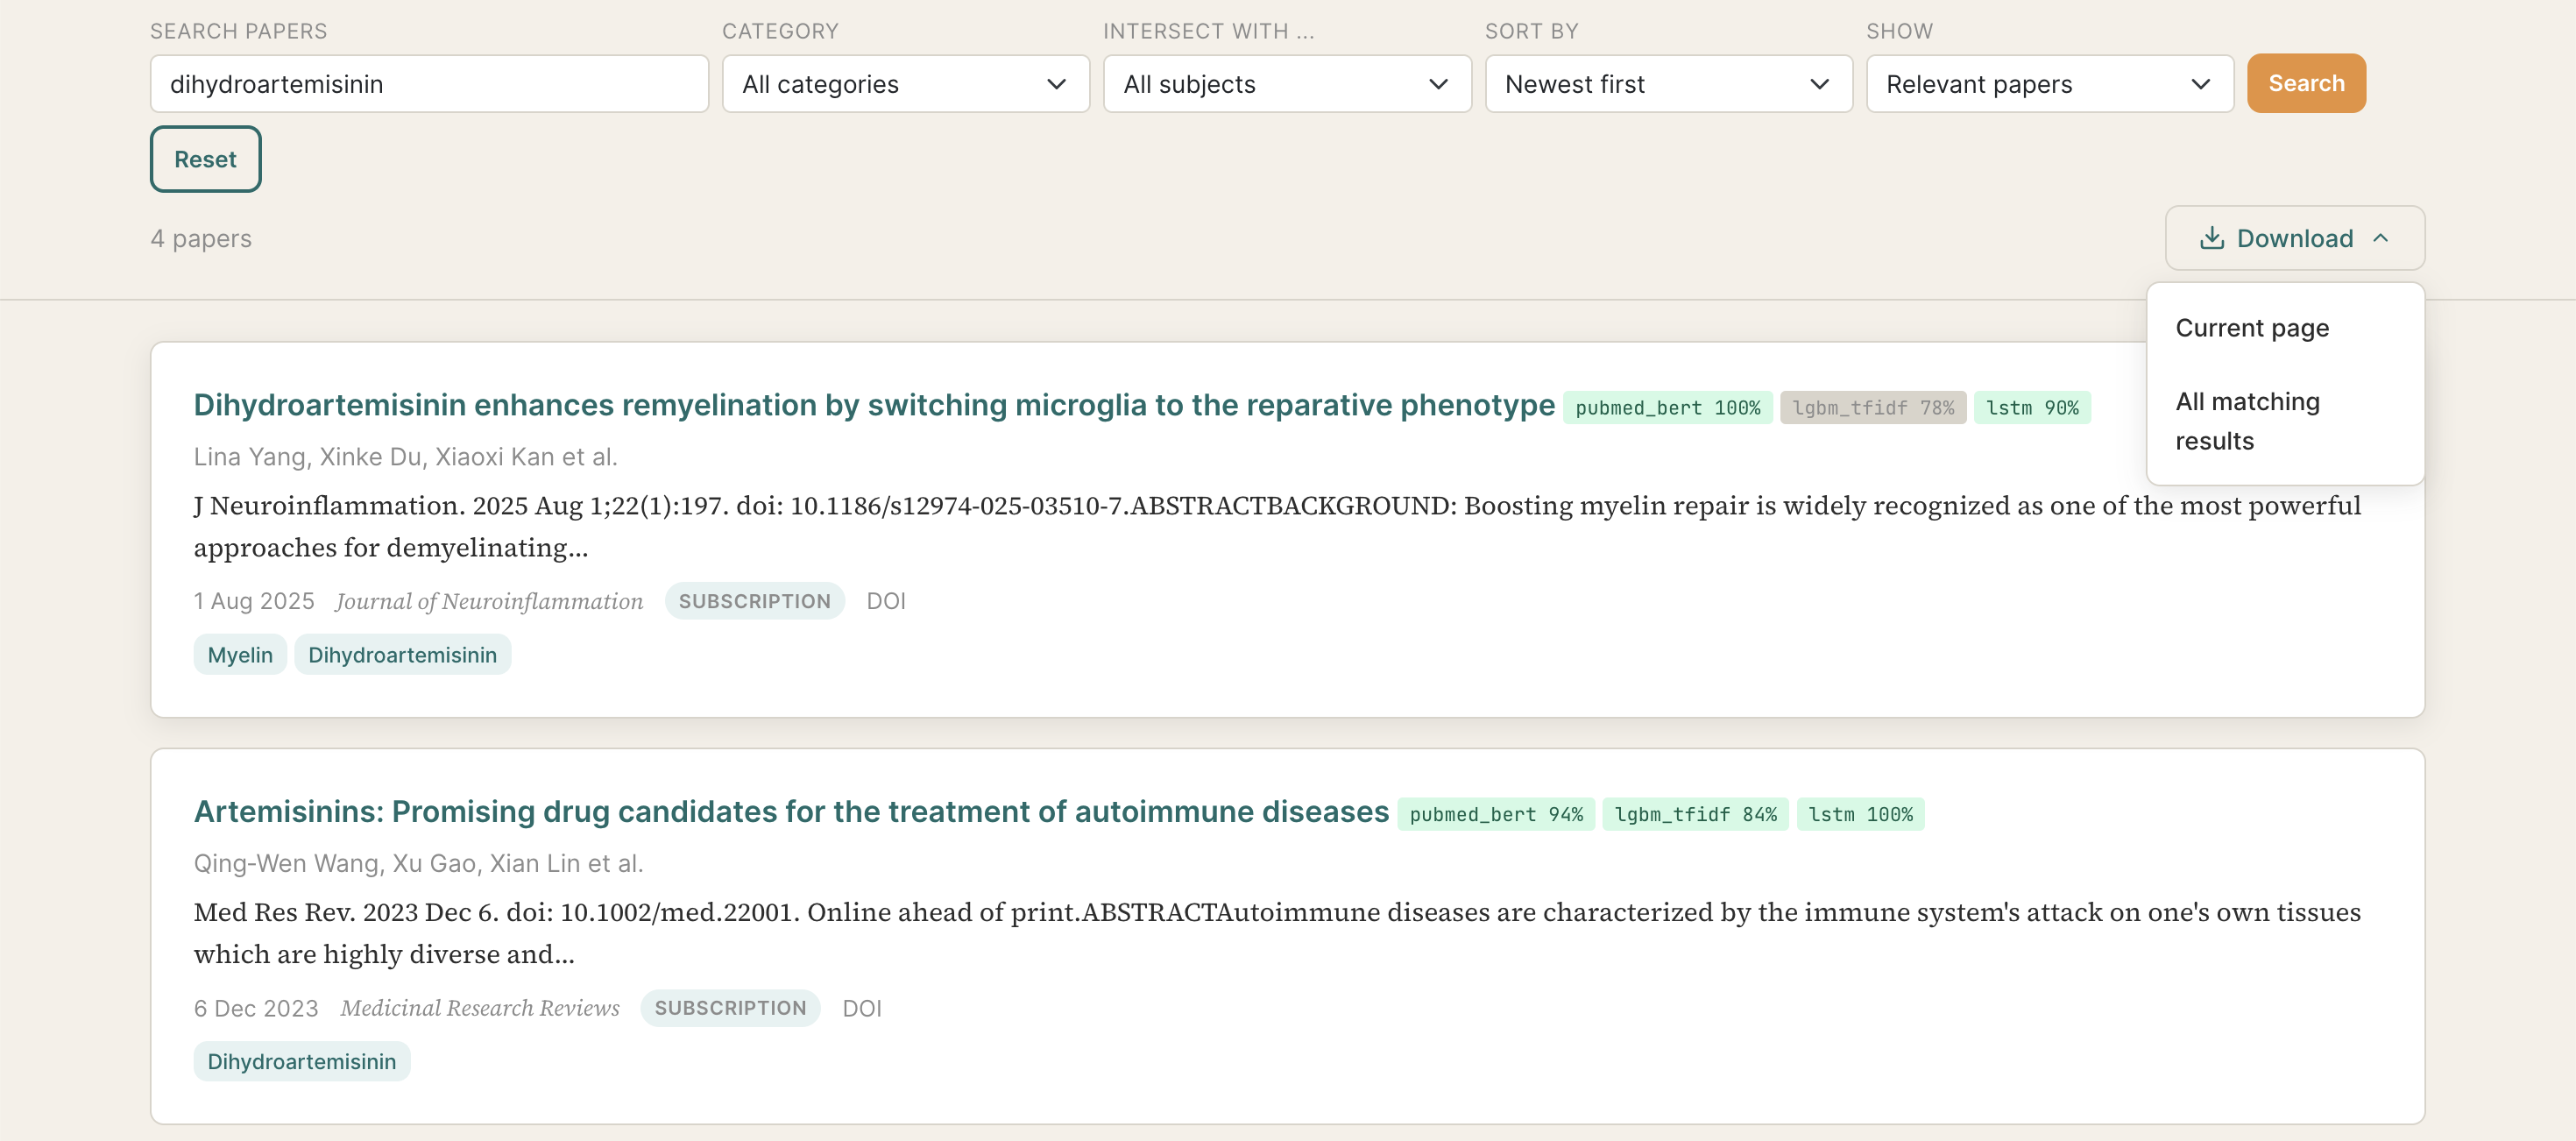
Task: Click the lgbm_tfidf 78% score badge
Action: tap(1873, 408)
